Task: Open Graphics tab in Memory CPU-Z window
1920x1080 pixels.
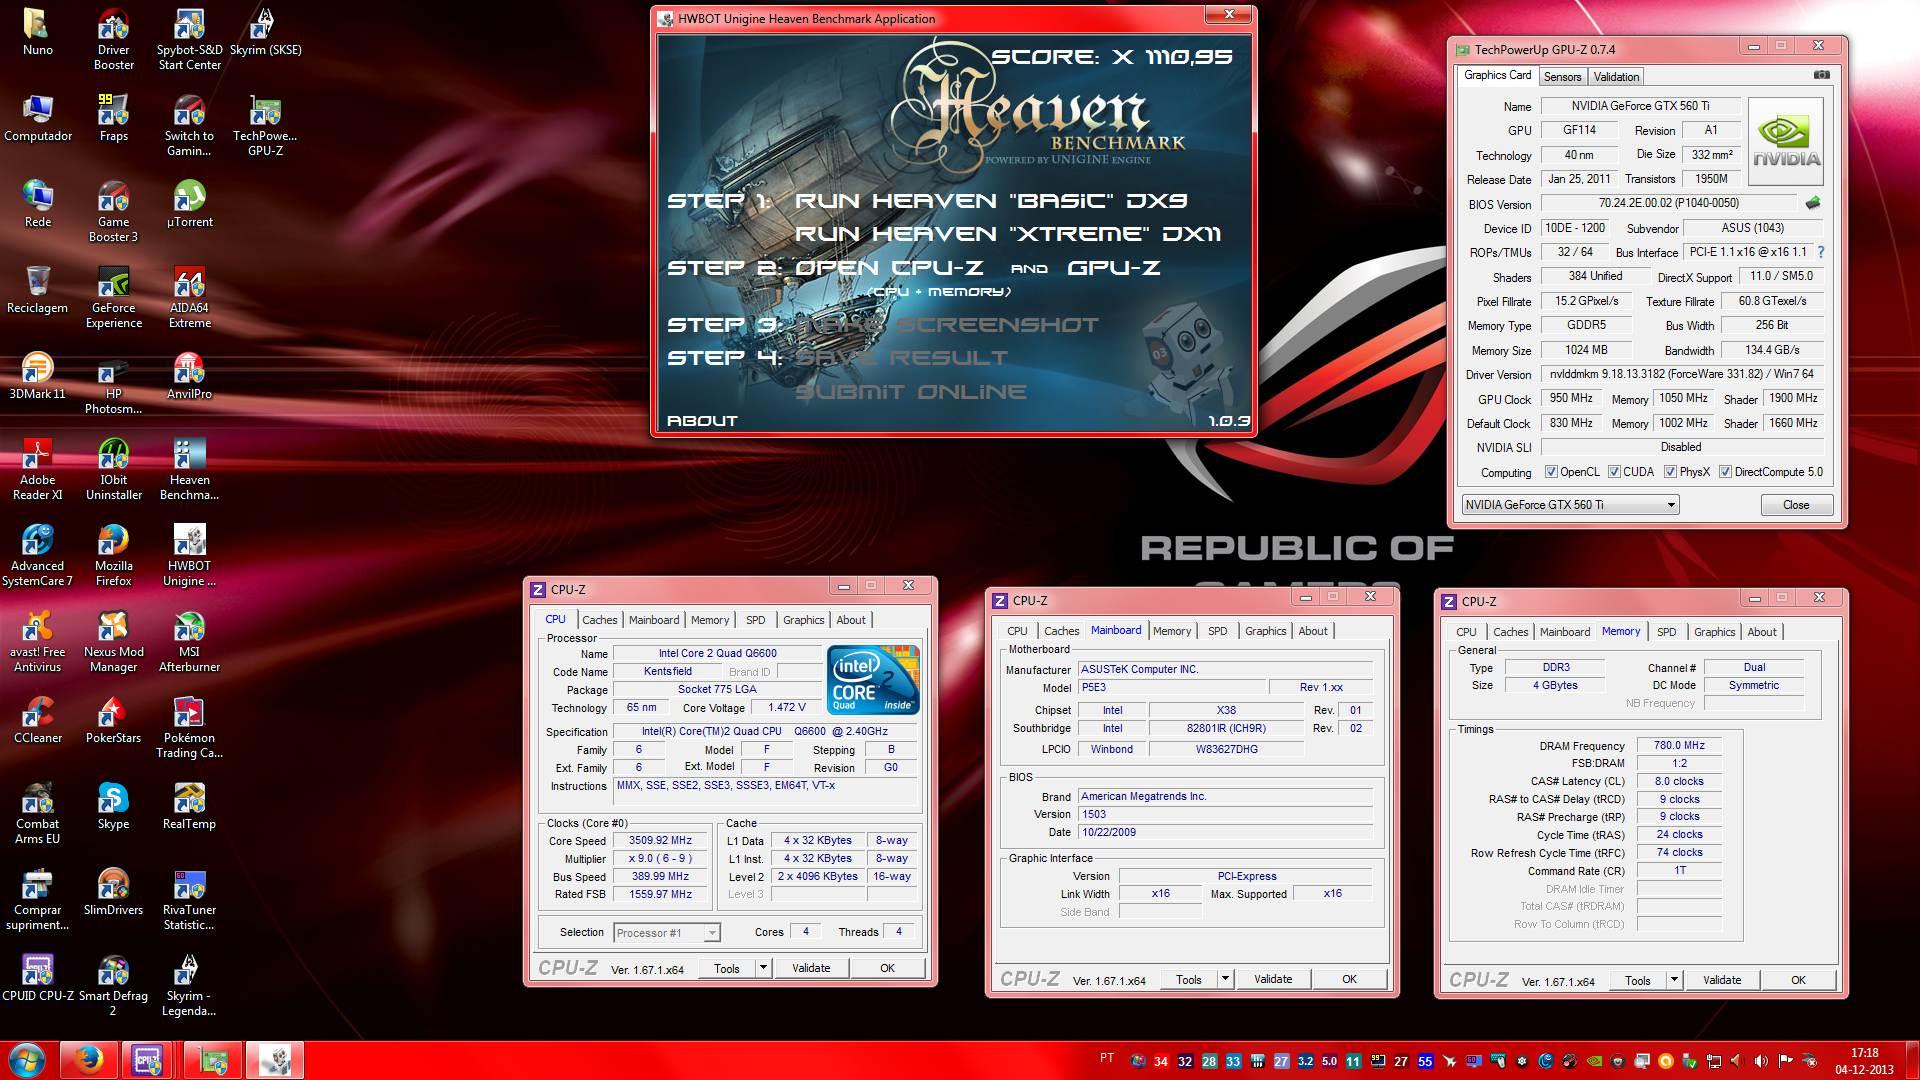Action: click(x=1714, y=632)
